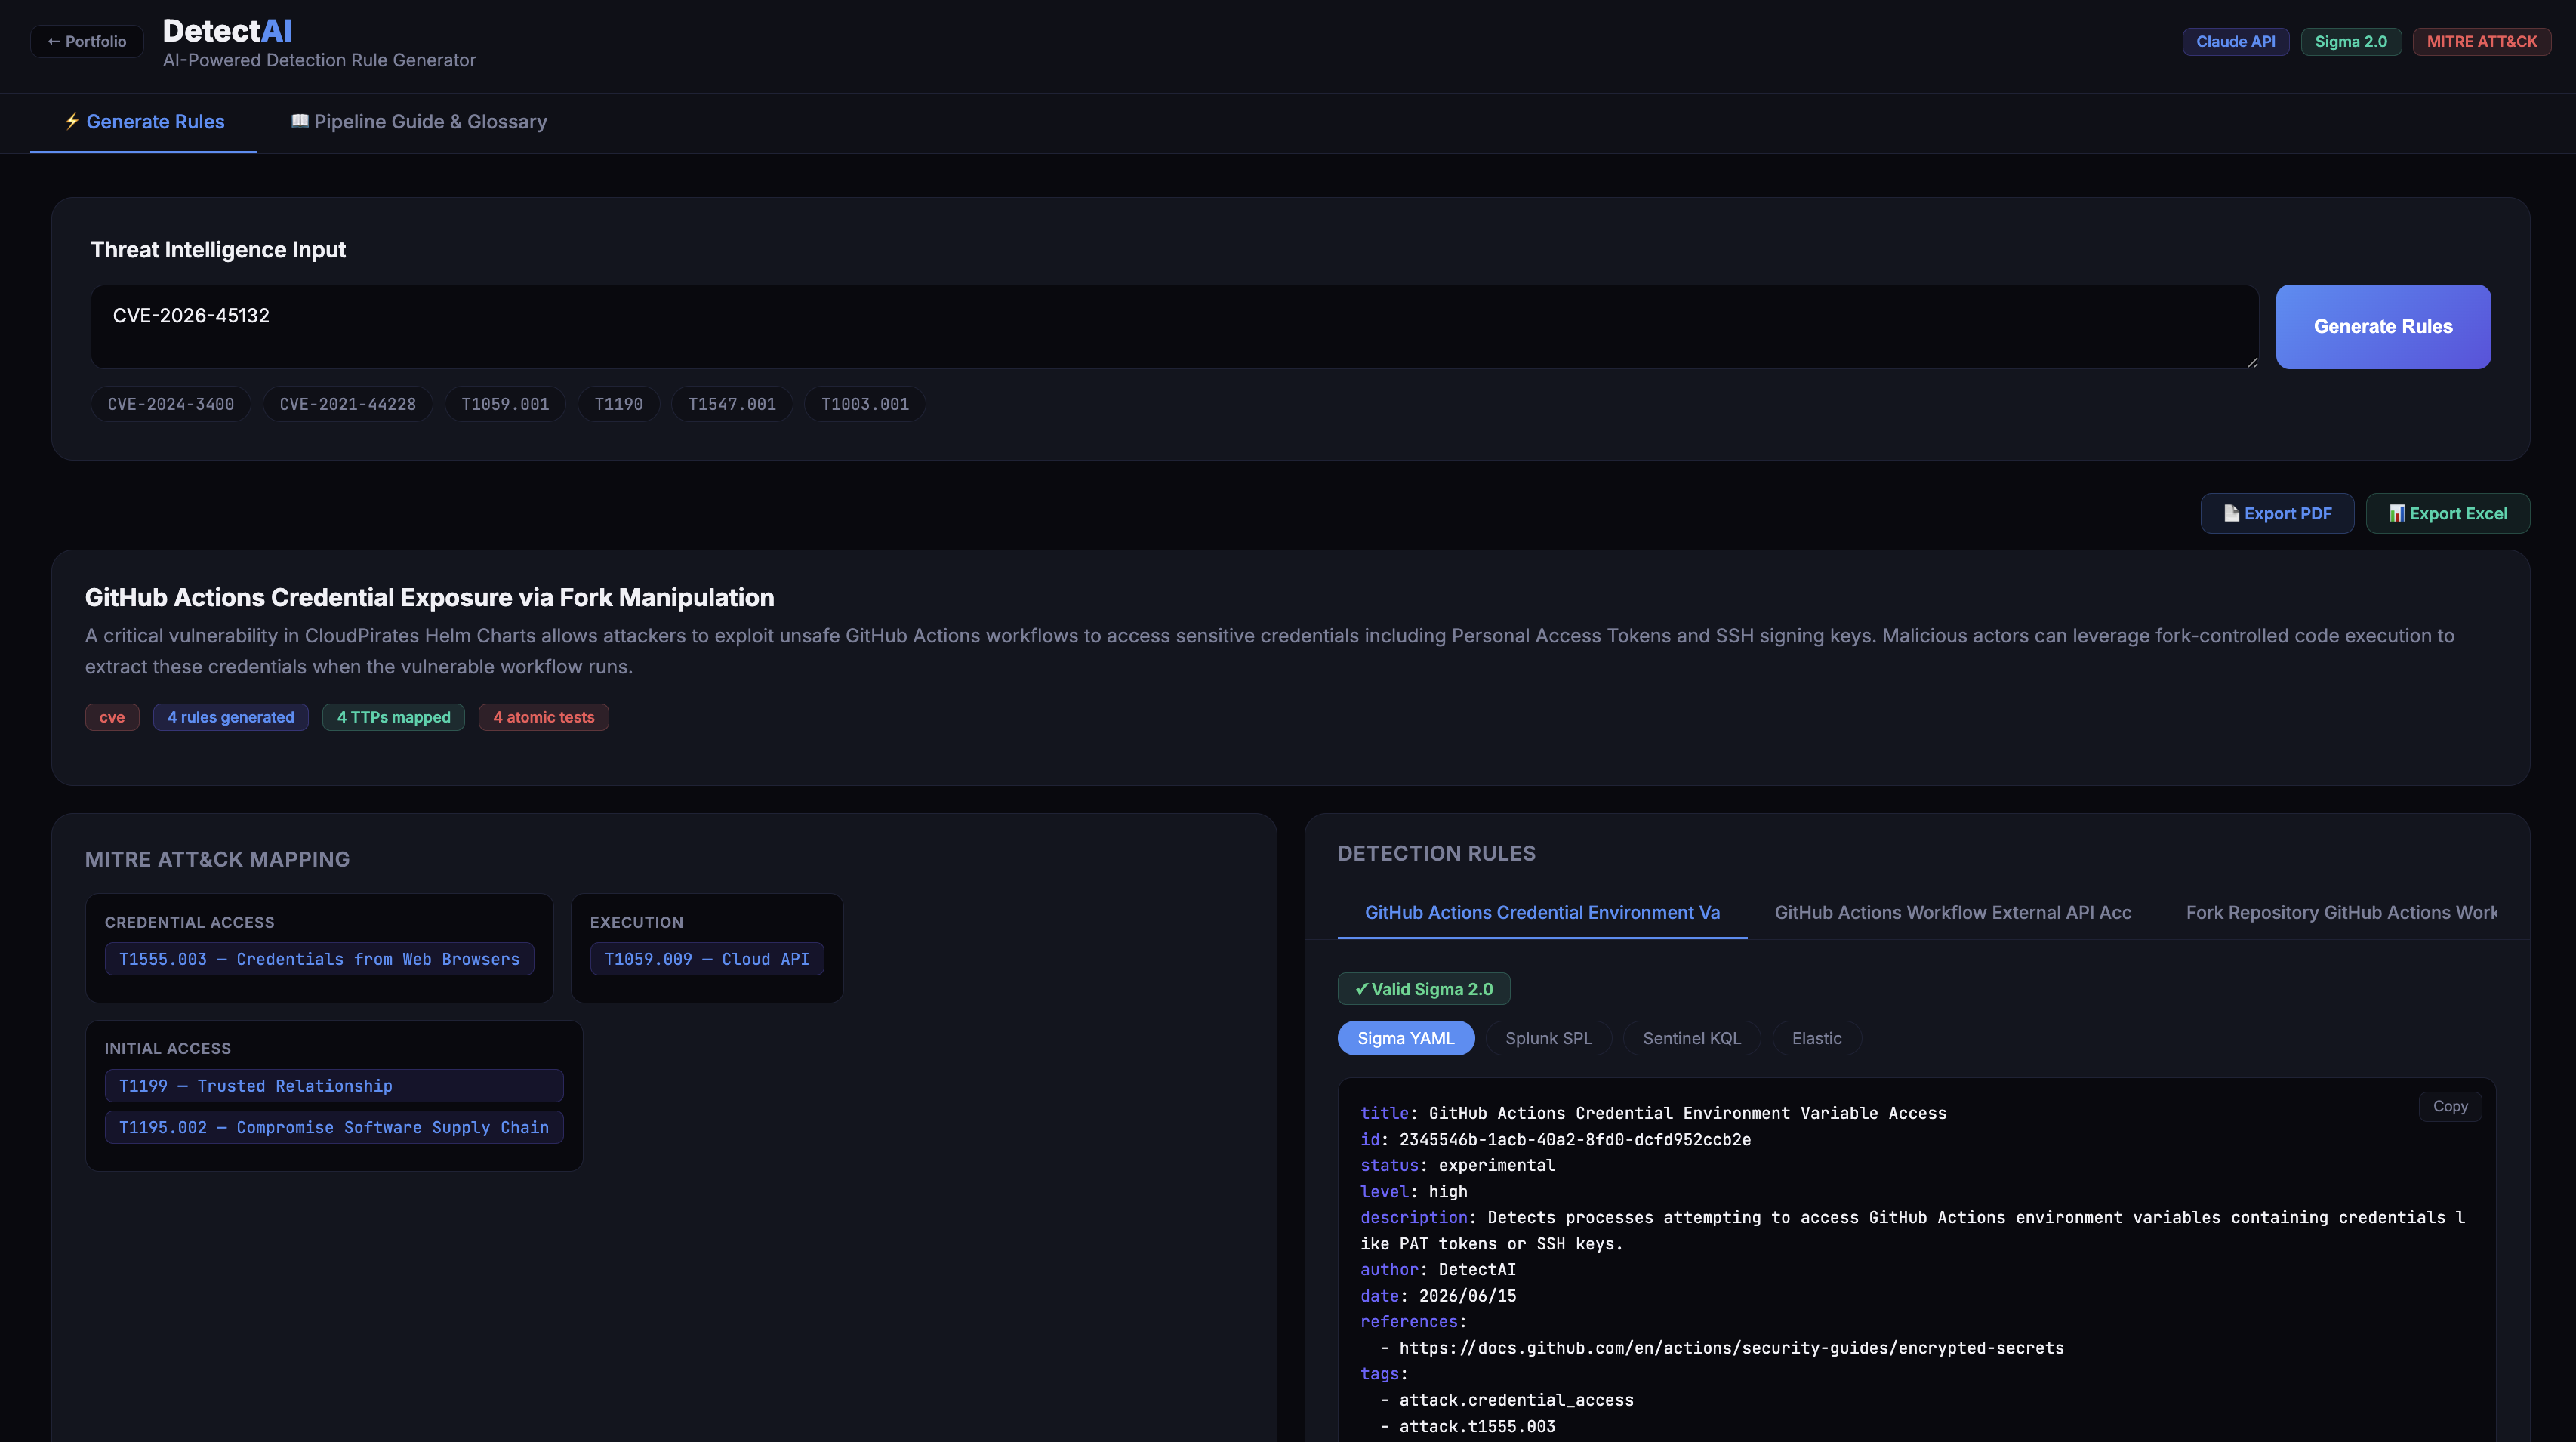2576x1442 pixels.
Task: Switch to Sigma YAML format
Action: point(1405,1038)
